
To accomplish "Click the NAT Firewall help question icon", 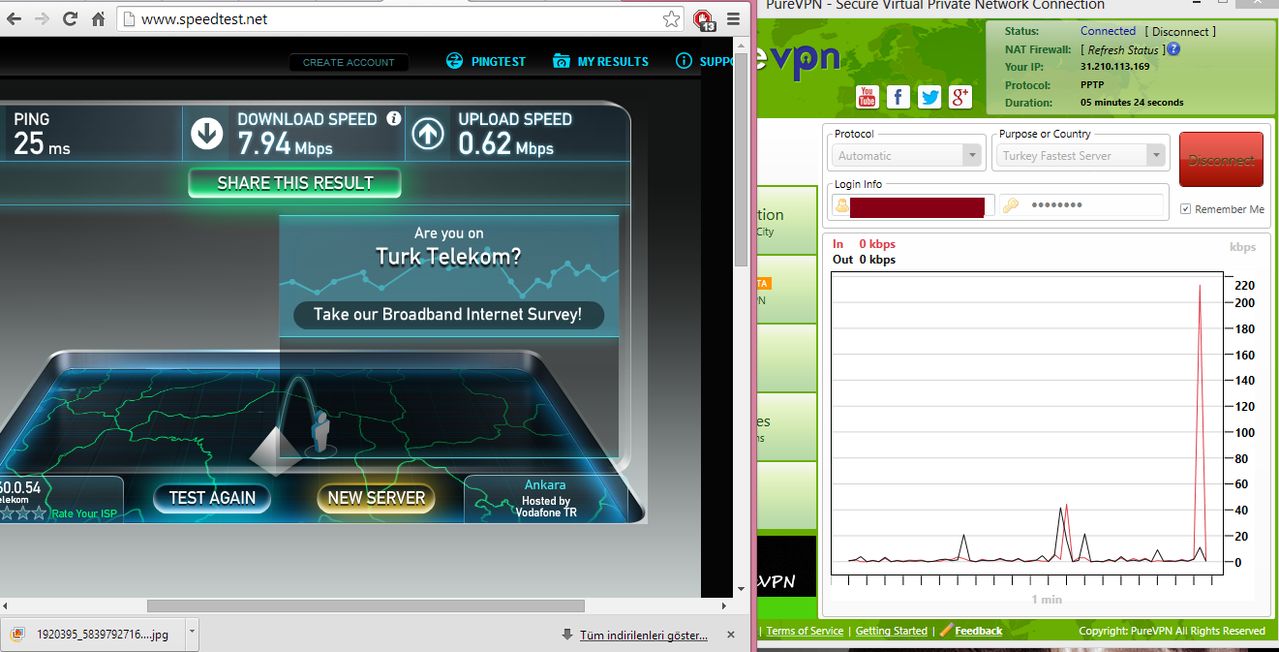I will coord(1173,49).
